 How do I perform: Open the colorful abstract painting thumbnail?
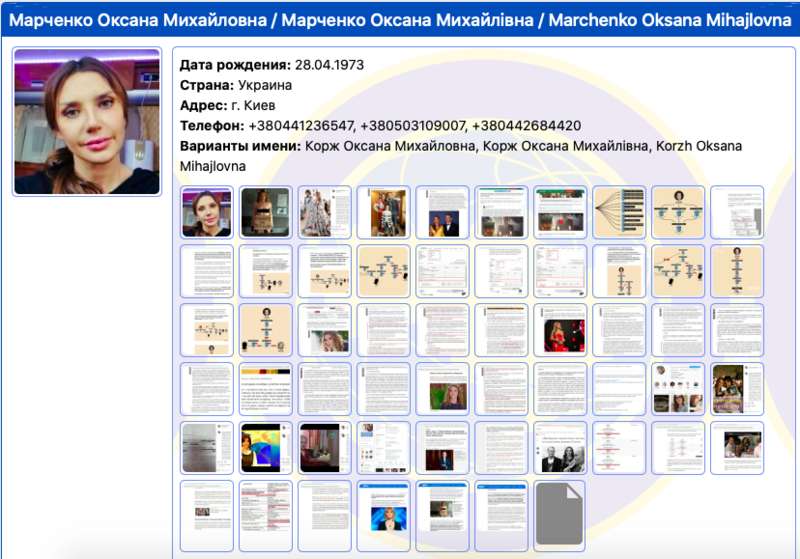pos(266,448)
